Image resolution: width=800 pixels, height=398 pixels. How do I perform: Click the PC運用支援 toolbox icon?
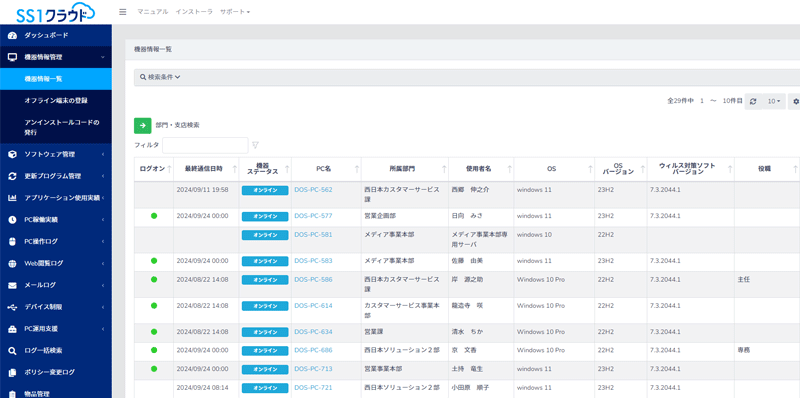click(x=13, y=329)
